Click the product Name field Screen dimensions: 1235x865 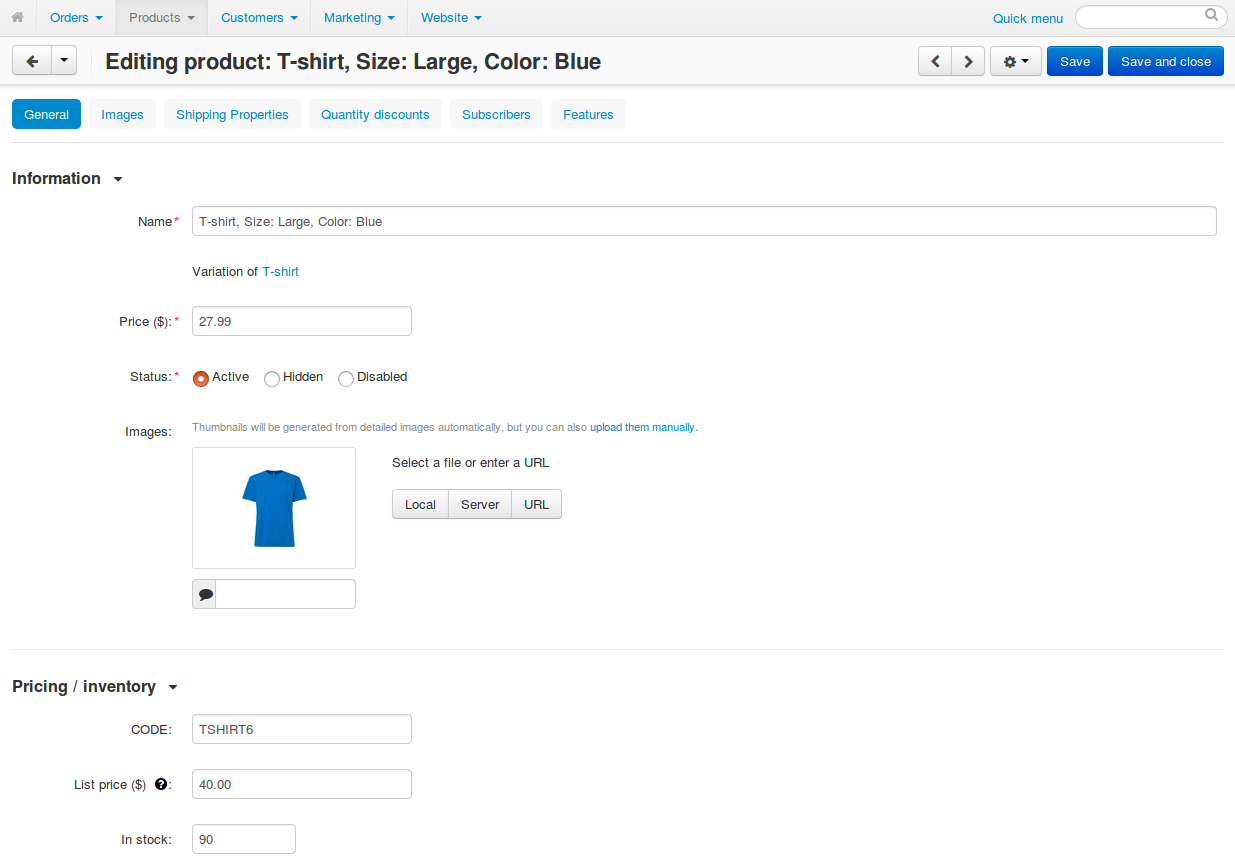704,221
